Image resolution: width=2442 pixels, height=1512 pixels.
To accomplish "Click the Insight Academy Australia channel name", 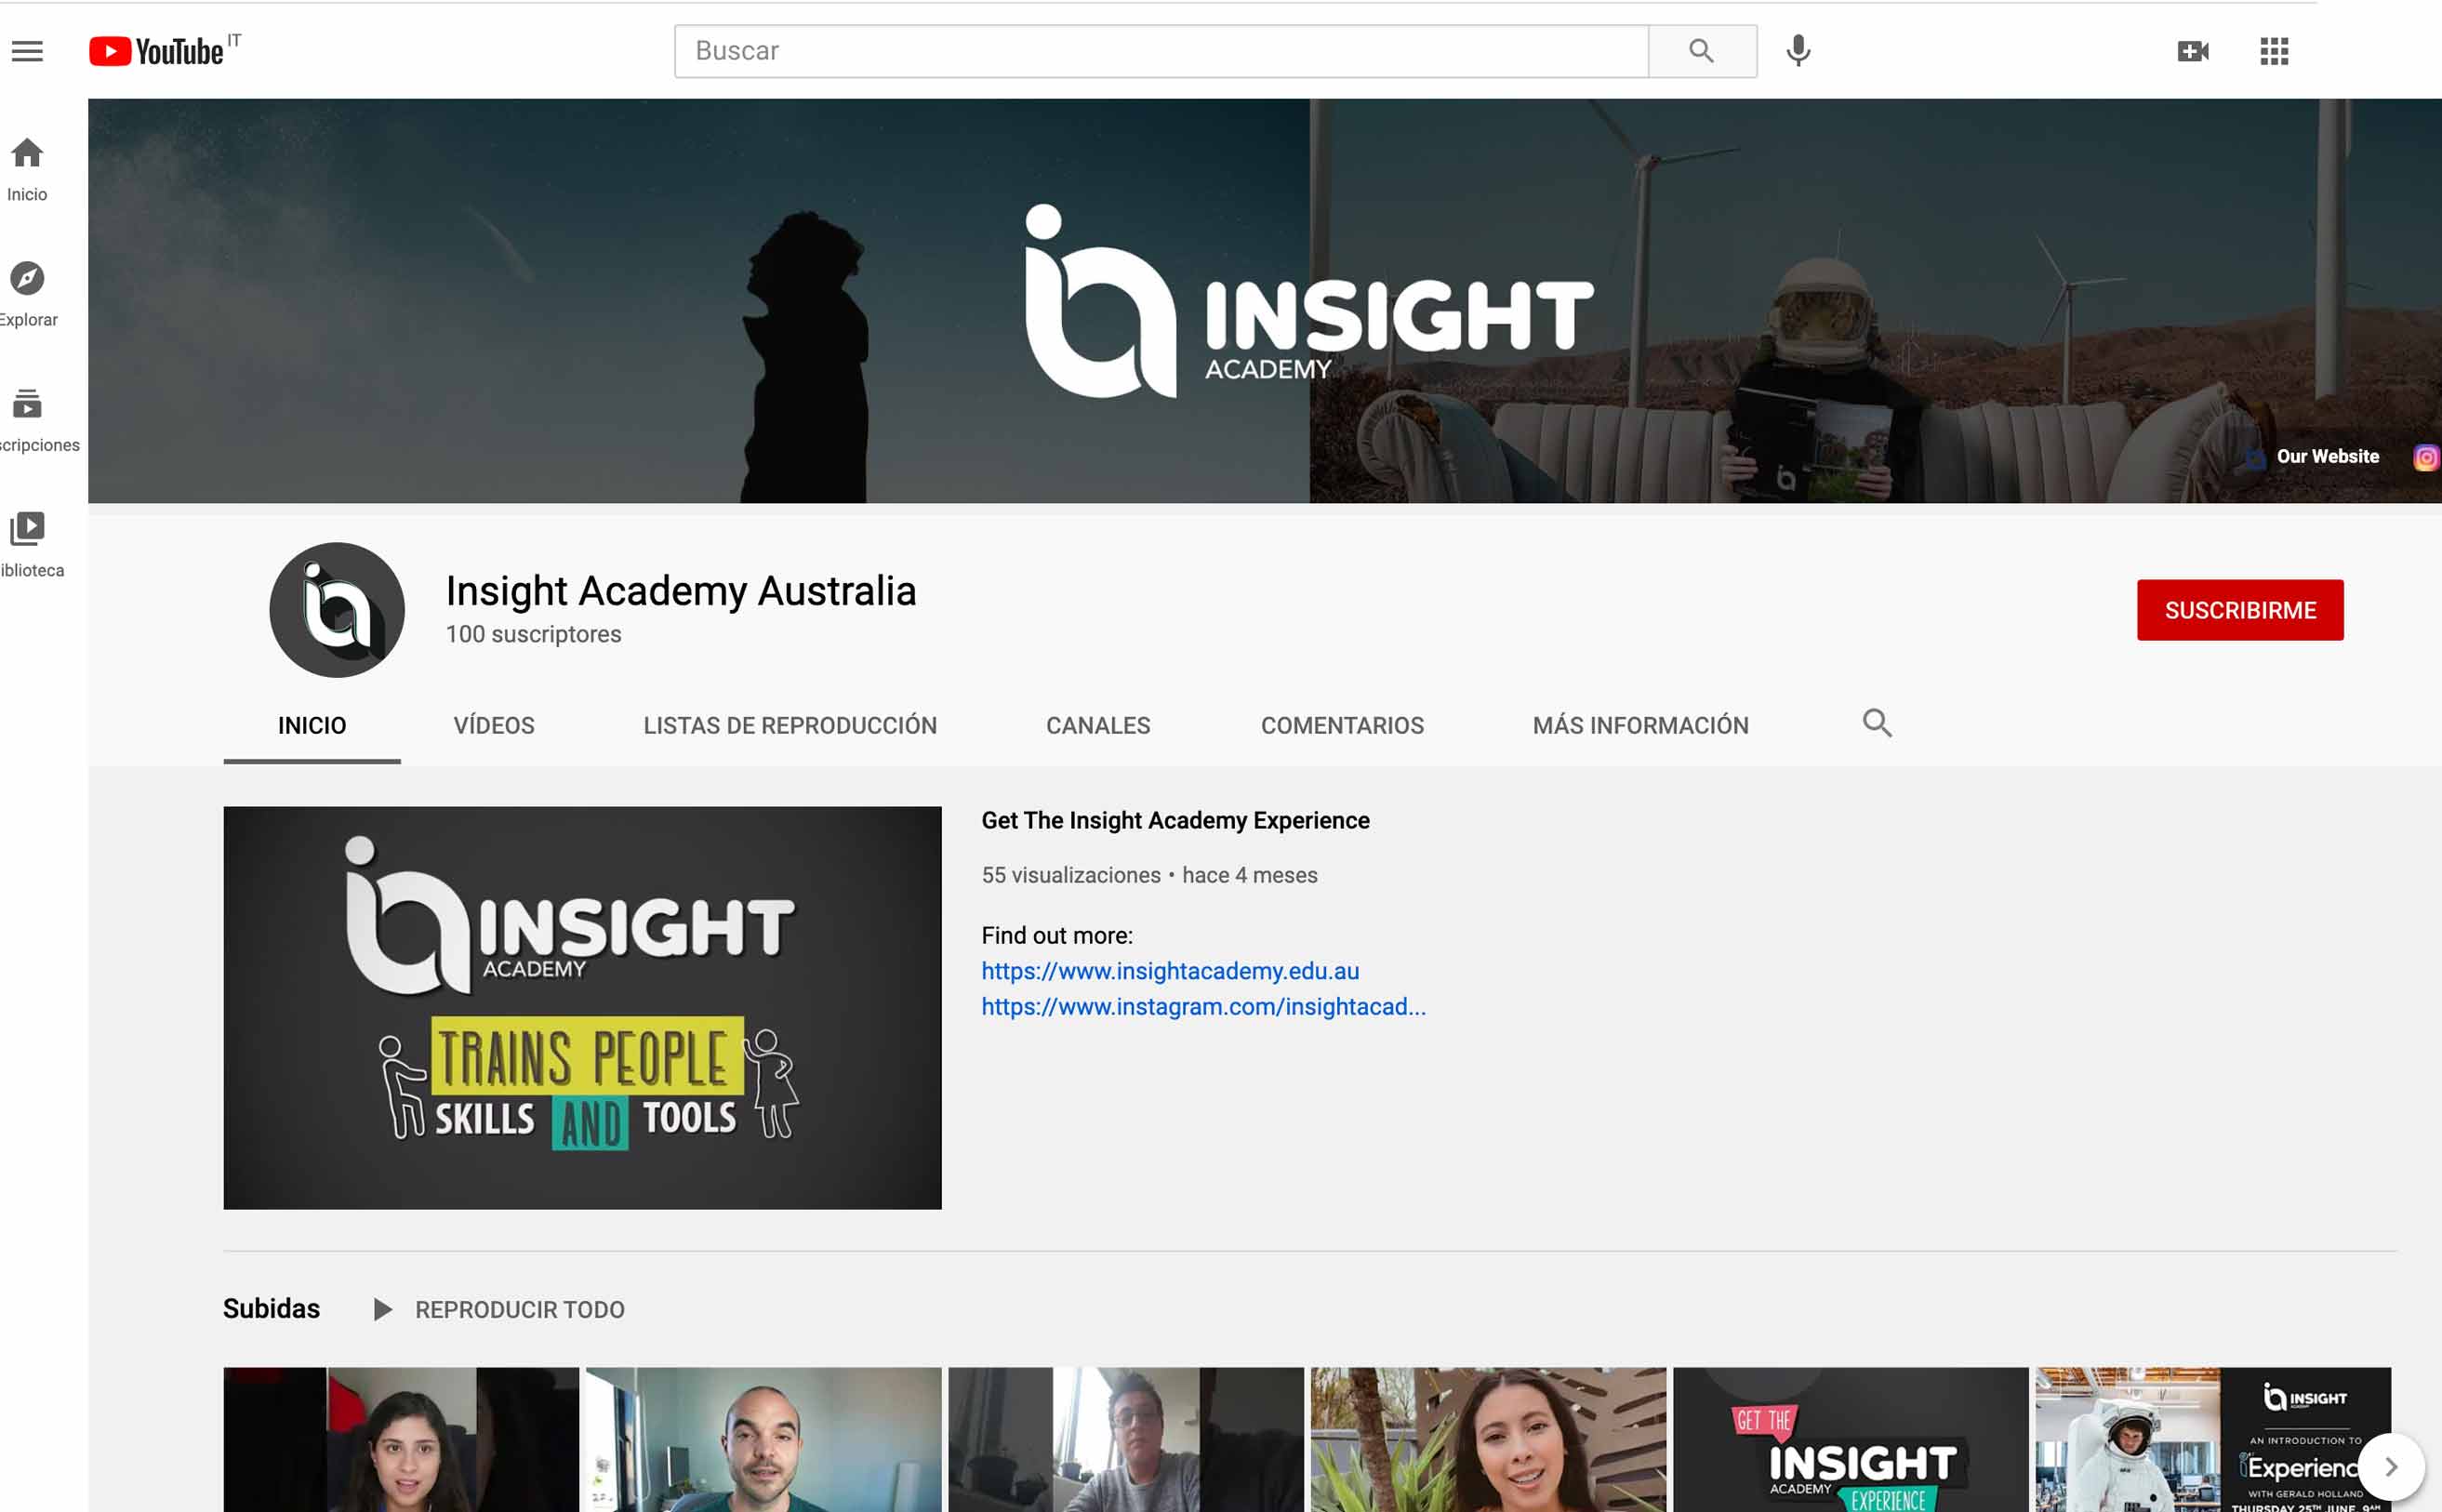I will (681, 591).
